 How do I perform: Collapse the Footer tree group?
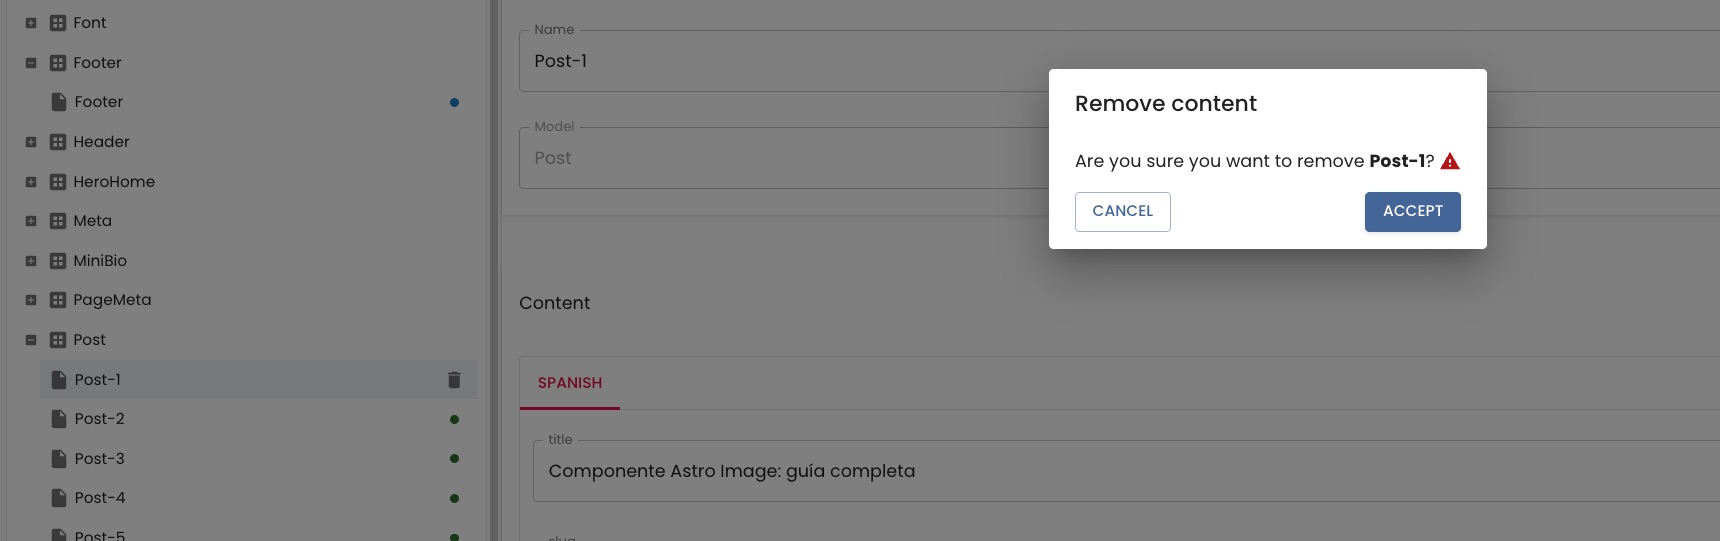coord(31,63)
